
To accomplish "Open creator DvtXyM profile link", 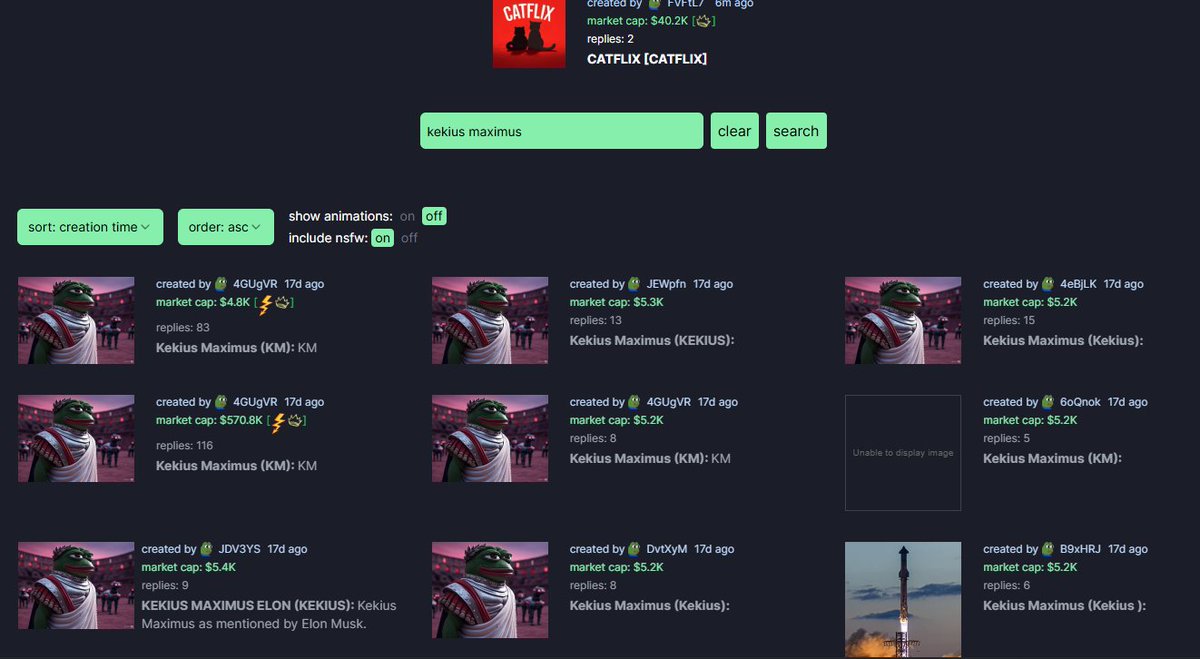I will (x=668, y=549).
